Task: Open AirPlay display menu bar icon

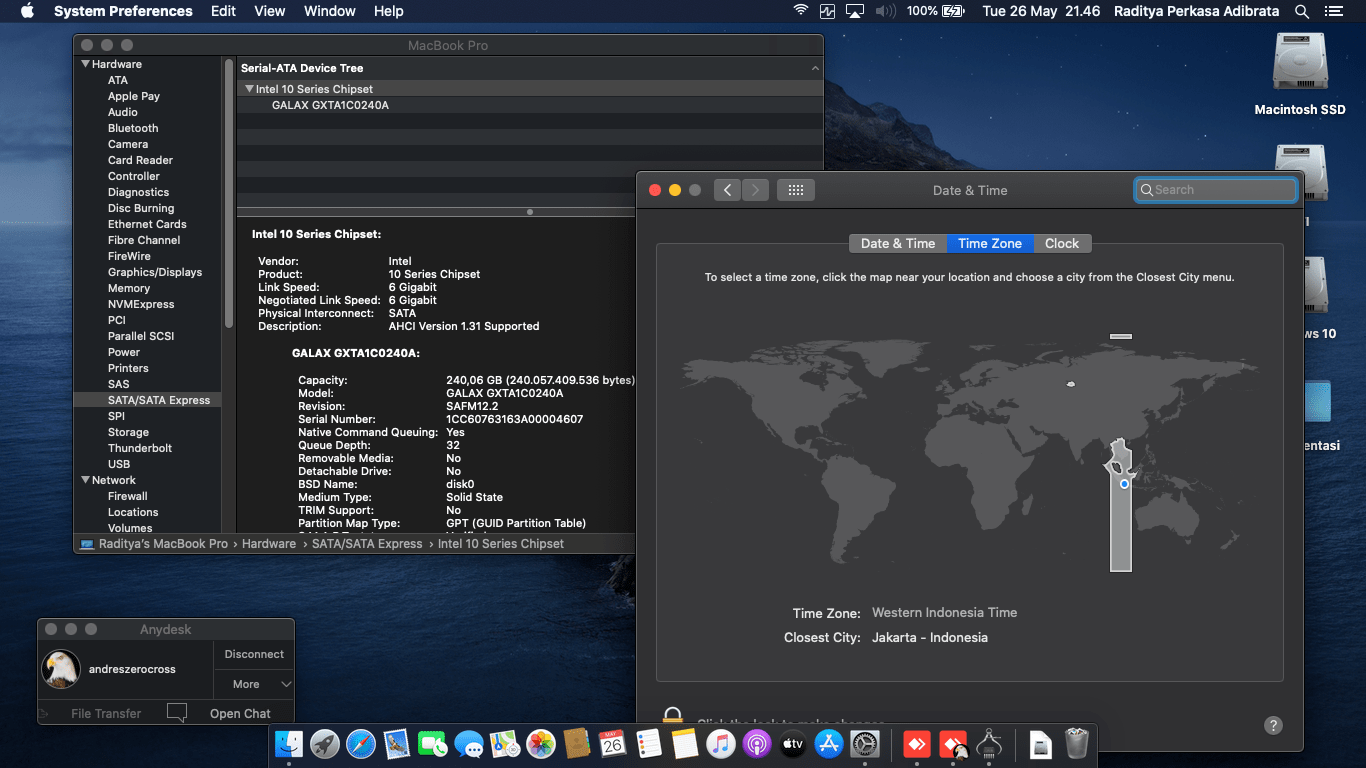Action: (x=854, y=11)
